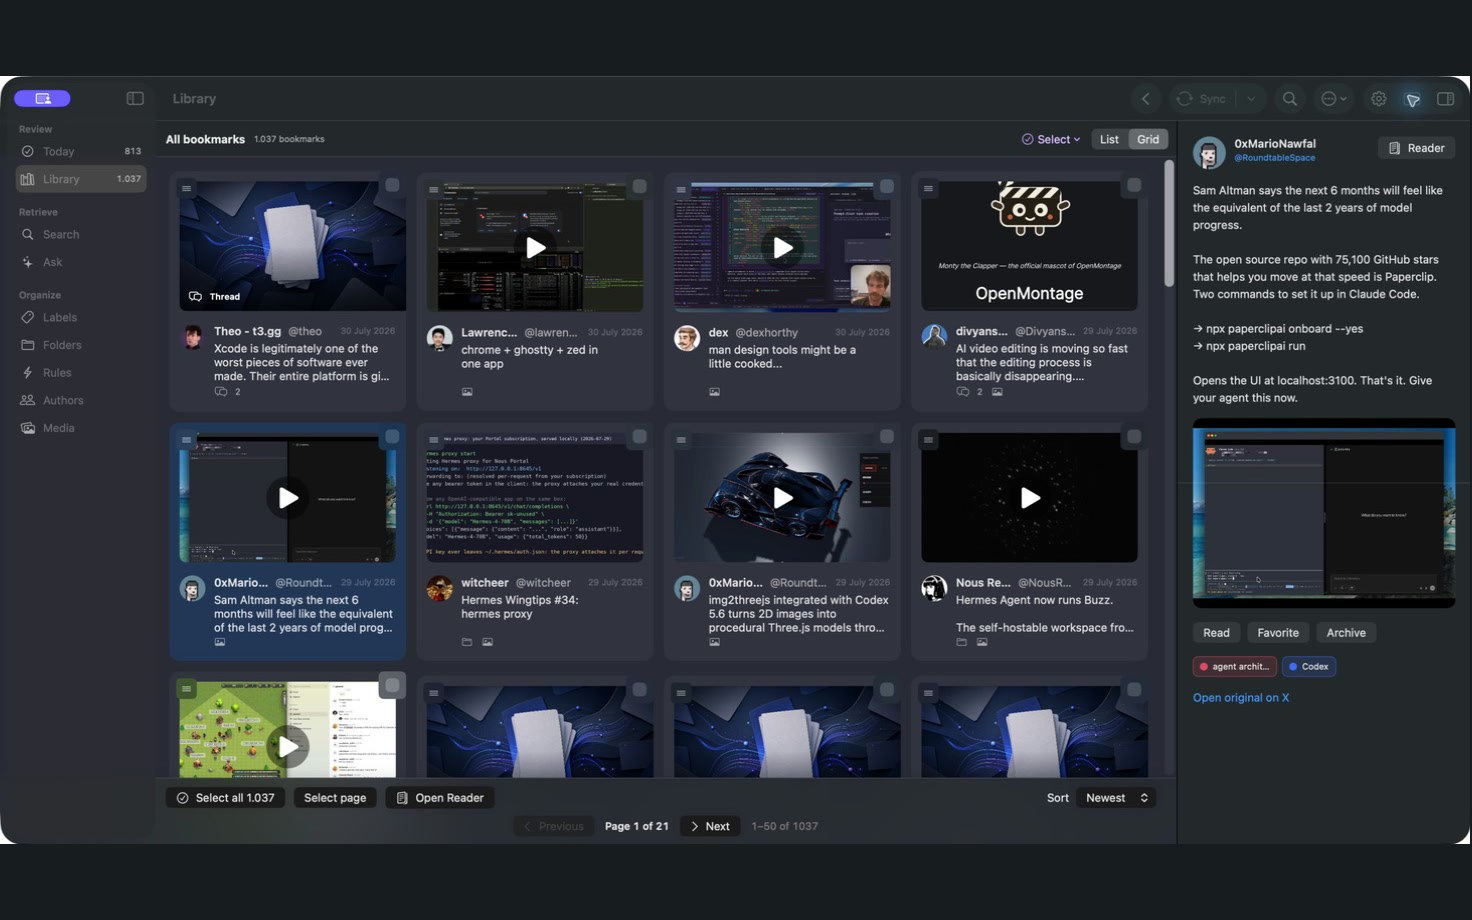Open the toolbar search magnifier
Screen dimensions: 1472x920
click(1290, 99)
